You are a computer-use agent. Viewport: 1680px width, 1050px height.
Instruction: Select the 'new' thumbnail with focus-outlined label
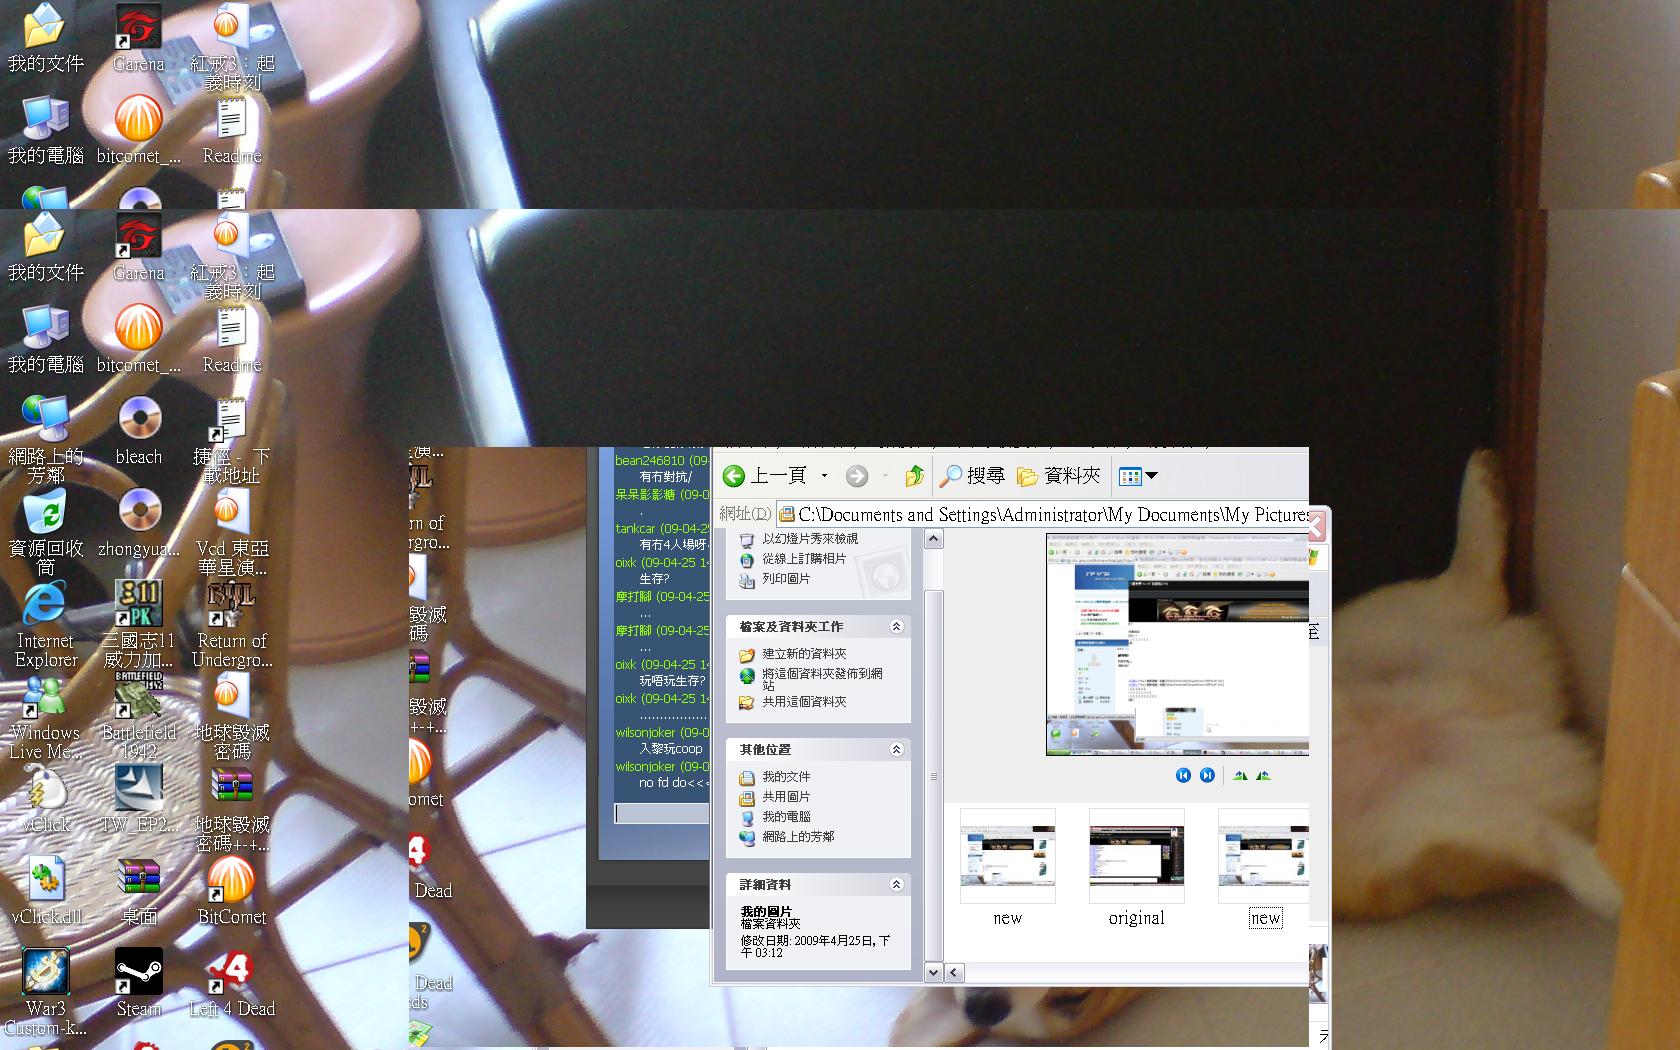click(1264, 856)
